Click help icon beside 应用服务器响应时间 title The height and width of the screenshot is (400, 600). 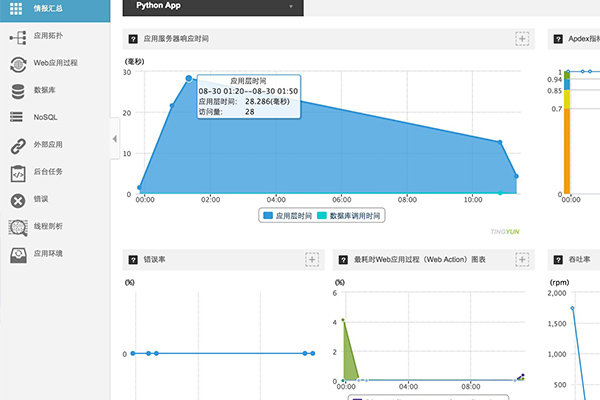[x=132, y=39]
